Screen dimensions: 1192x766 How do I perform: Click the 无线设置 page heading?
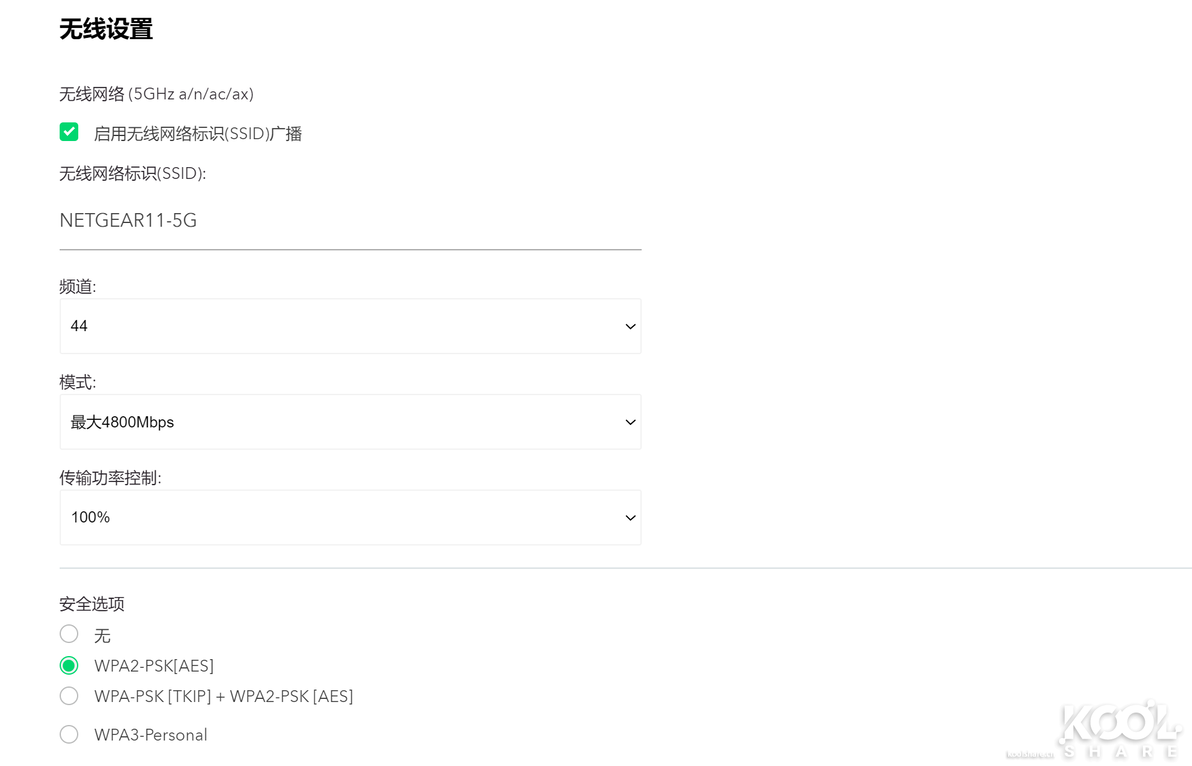(106, 29)
